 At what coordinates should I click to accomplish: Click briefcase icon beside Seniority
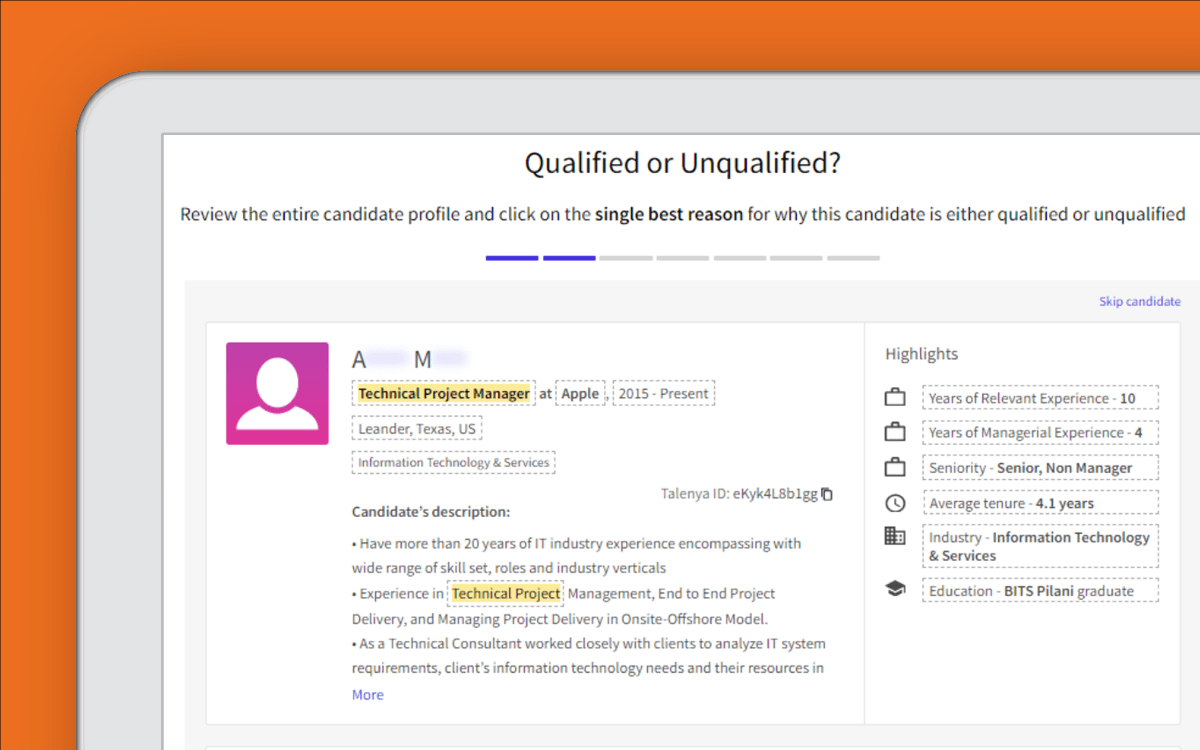(x=895, y=467)
